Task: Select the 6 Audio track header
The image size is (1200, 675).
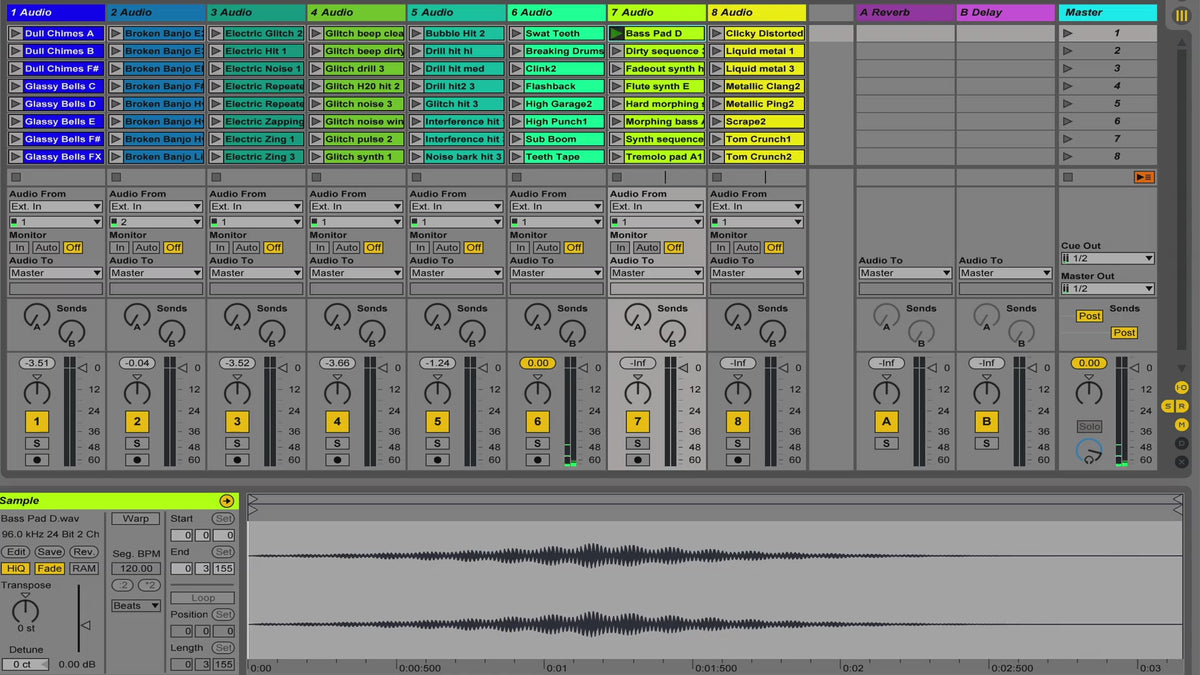Action: click(x=556, y=13)
